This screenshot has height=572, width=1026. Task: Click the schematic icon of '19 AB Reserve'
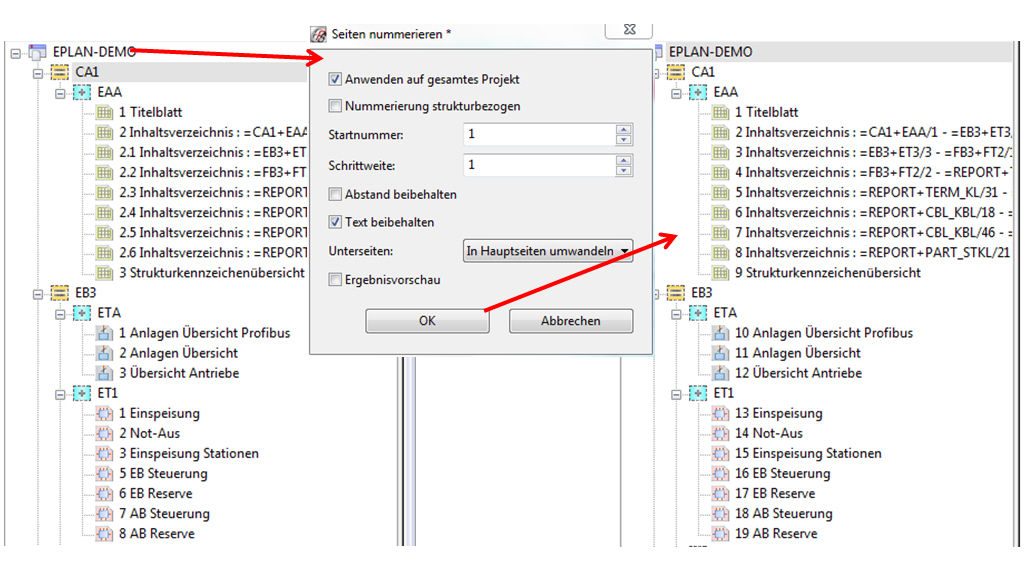coord(720,534)
